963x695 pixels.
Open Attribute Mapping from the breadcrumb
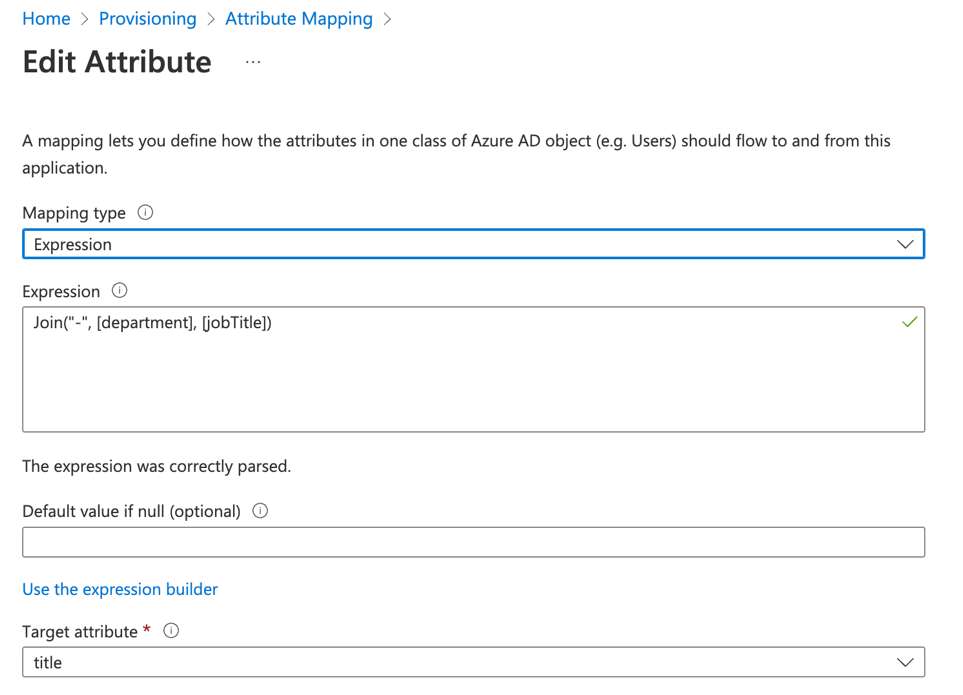298,18
